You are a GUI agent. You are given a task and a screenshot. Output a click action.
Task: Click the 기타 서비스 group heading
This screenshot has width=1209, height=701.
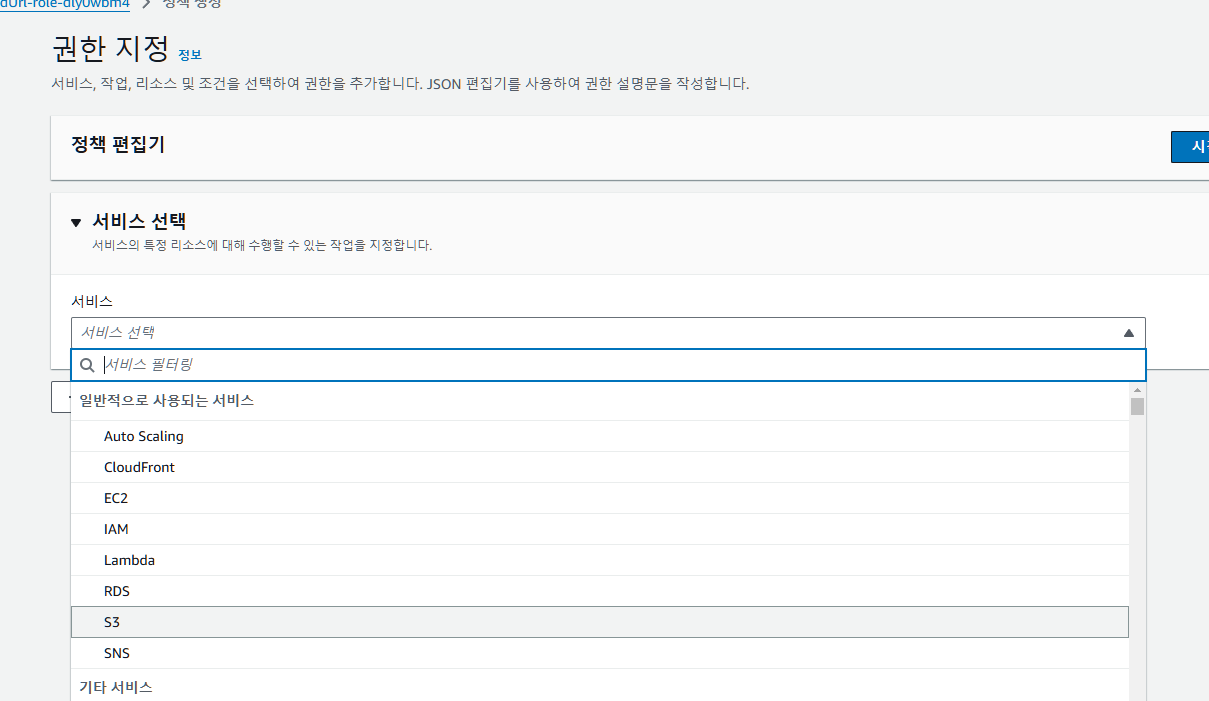[116, 687]
